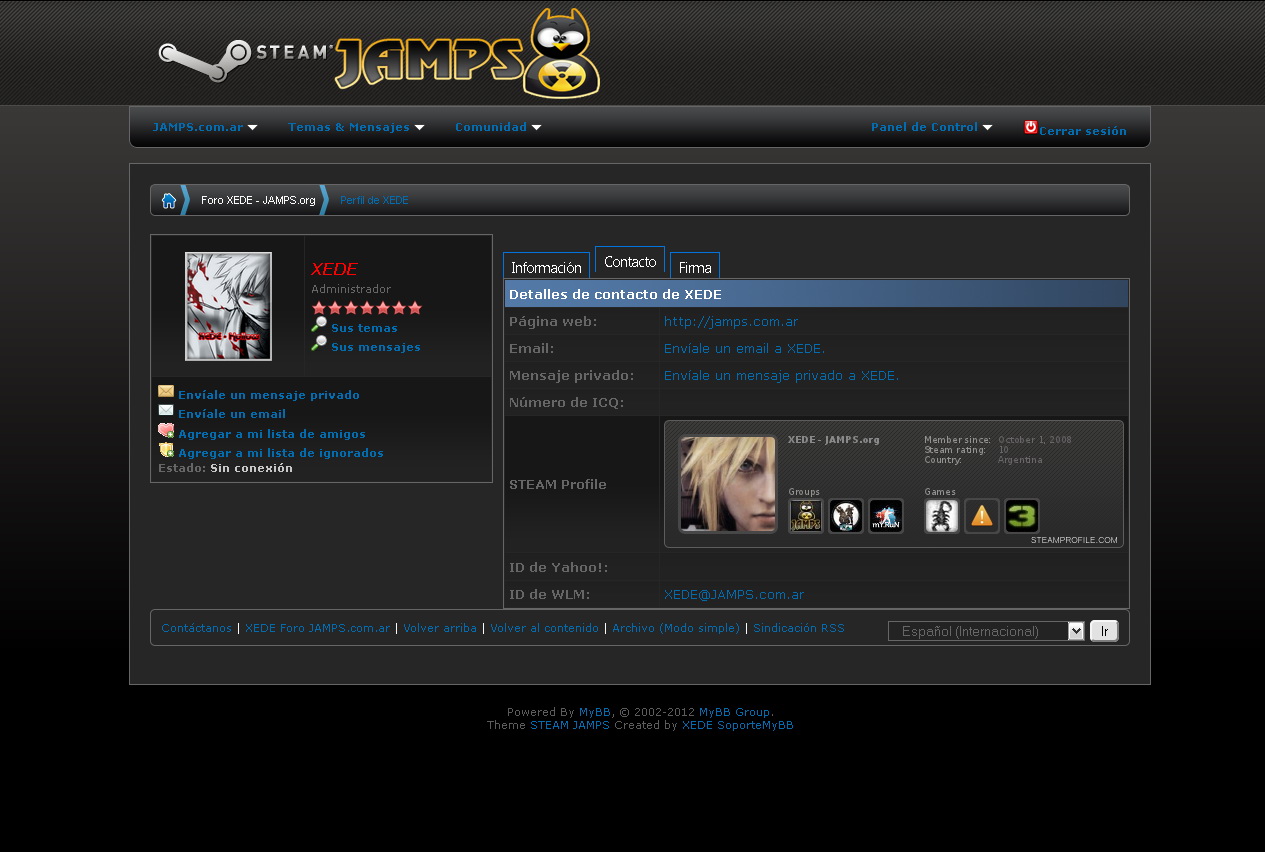Click the red power icon beside Cerrar sesión
The width and height of the screenshot is (1265, 852).
[1030, 127]
